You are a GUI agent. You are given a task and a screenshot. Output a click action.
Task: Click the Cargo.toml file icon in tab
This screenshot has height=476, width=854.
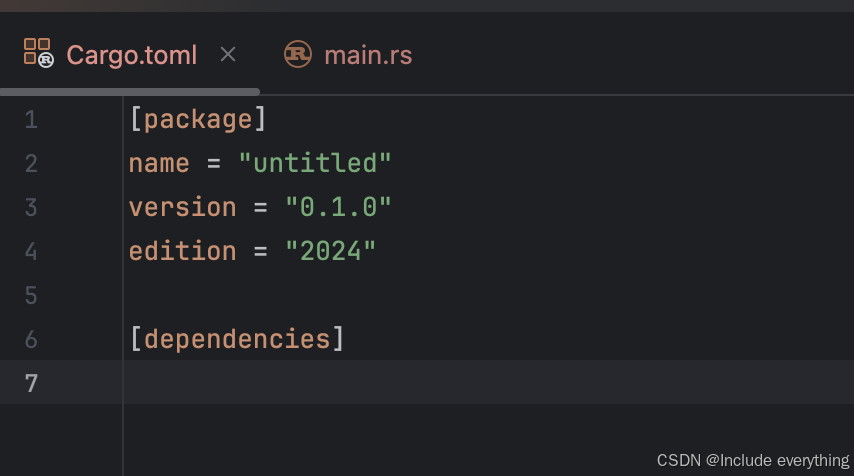click(38, 53)
